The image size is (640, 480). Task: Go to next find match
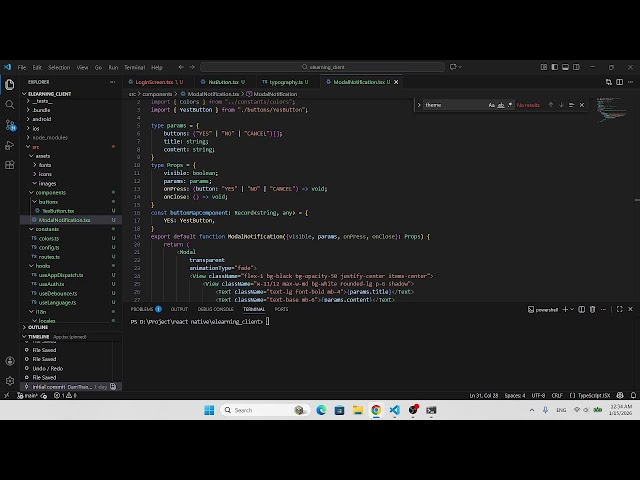click(561, 105)
